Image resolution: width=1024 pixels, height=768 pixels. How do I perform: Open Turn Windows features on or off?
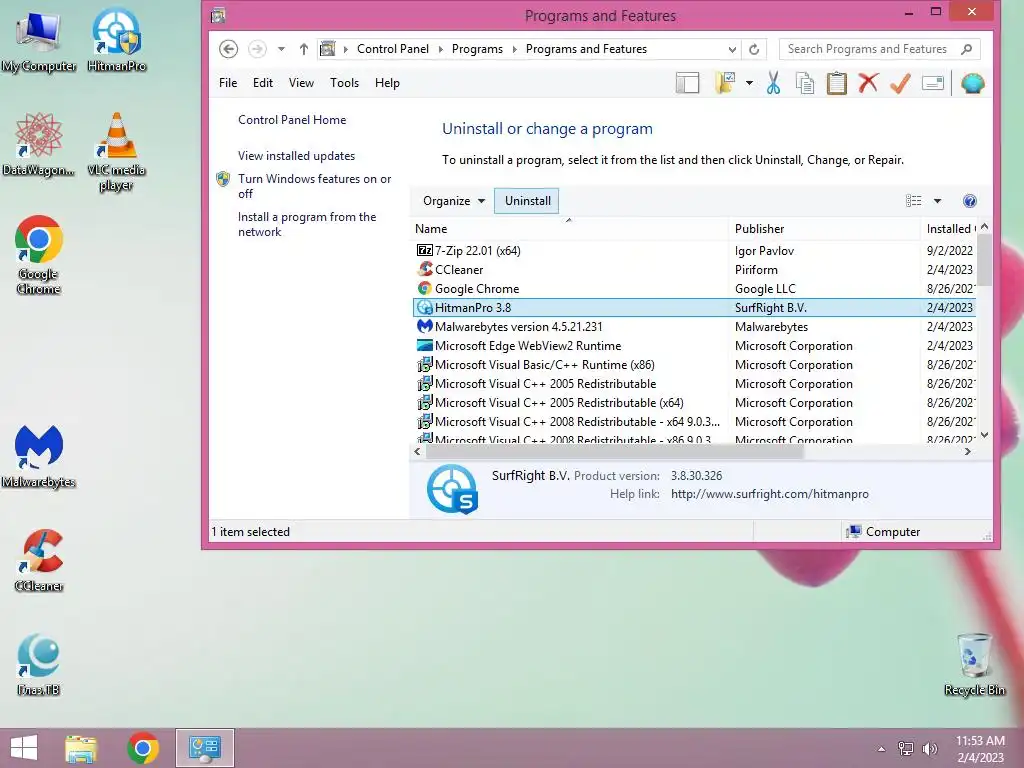(x=314, y=186)
